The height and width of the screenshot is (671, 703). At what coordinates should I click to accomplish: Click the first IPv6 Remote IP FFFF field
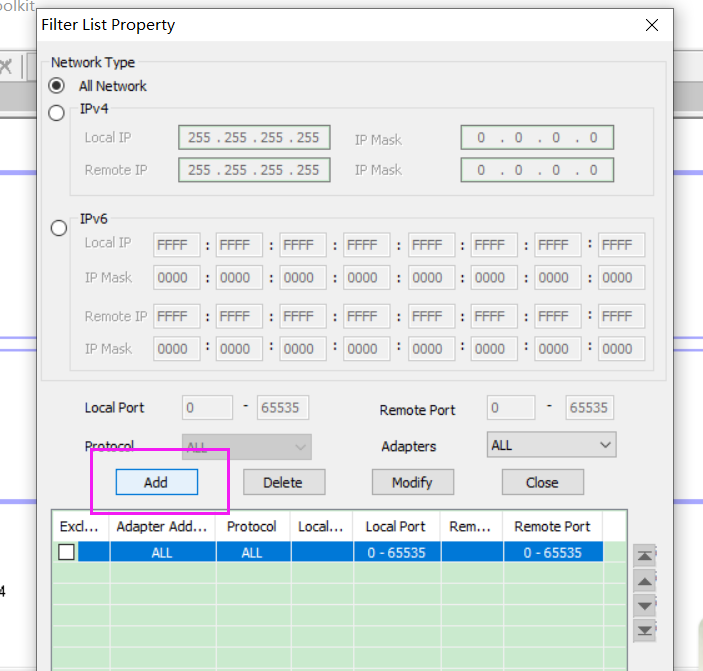[x=177, y=316]
